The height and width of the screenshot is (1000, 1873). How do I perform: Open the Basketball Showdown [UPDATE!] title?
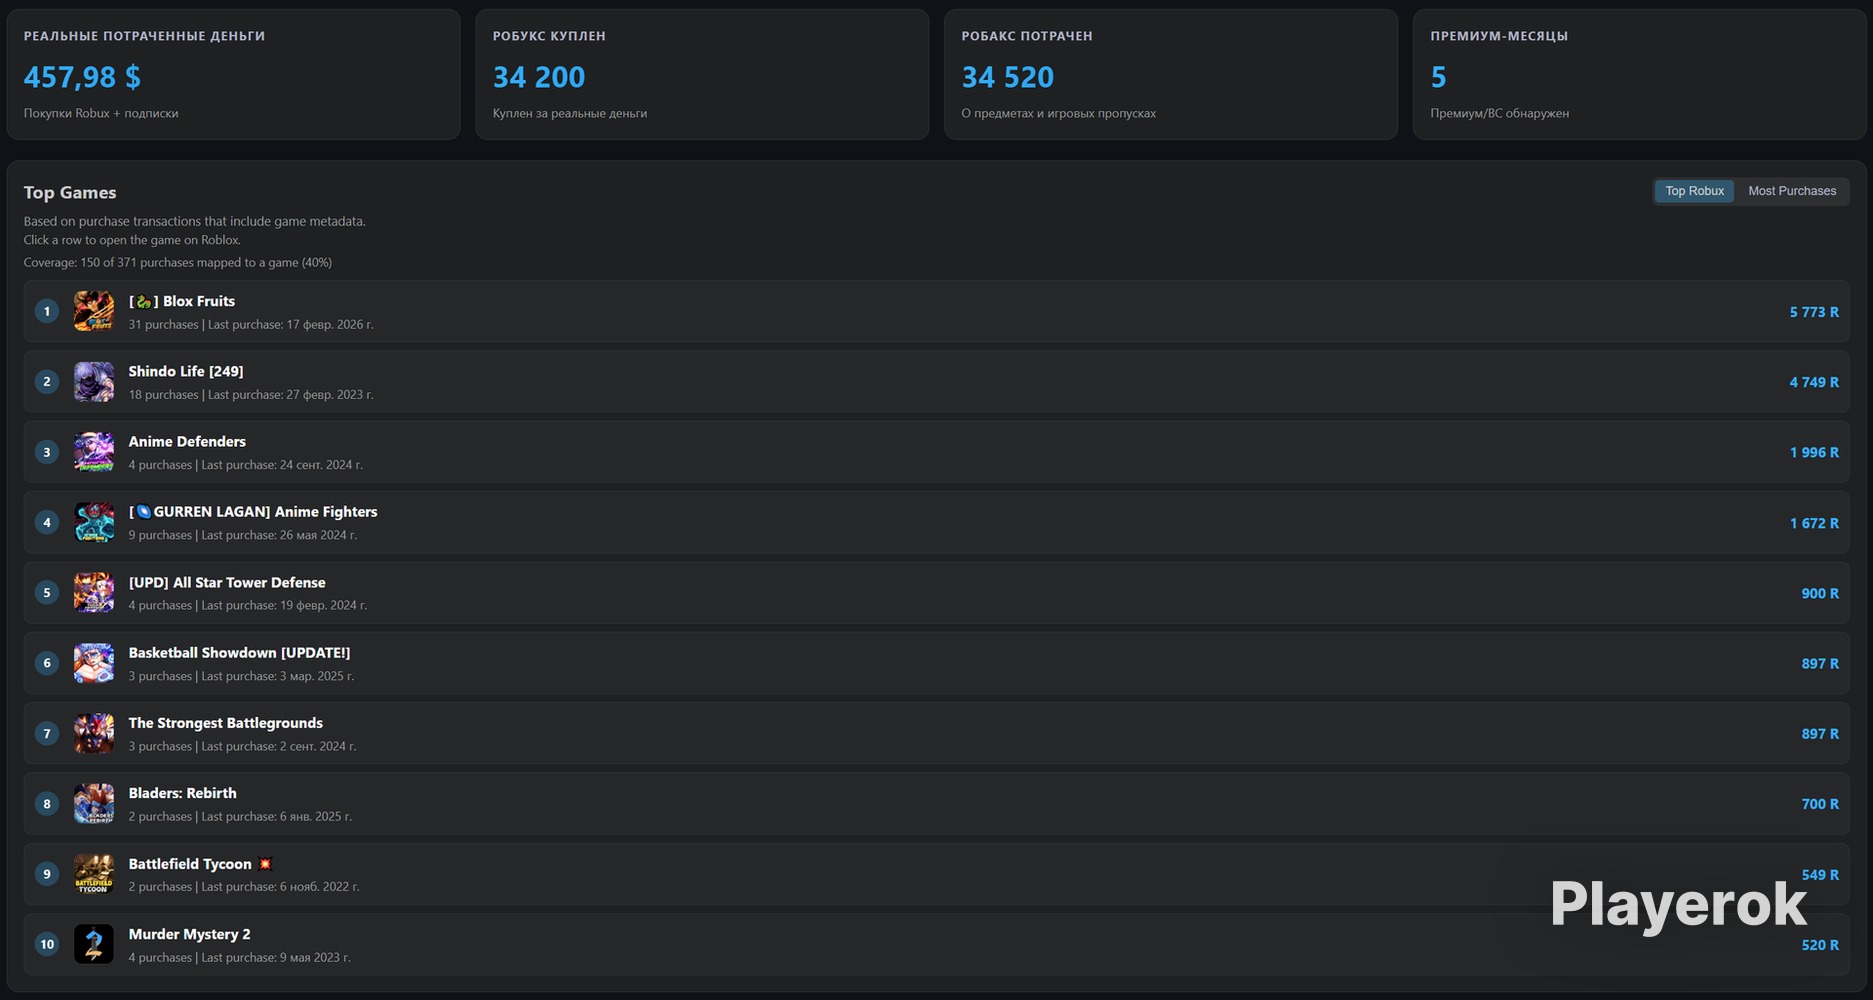[x=240, y=653]
